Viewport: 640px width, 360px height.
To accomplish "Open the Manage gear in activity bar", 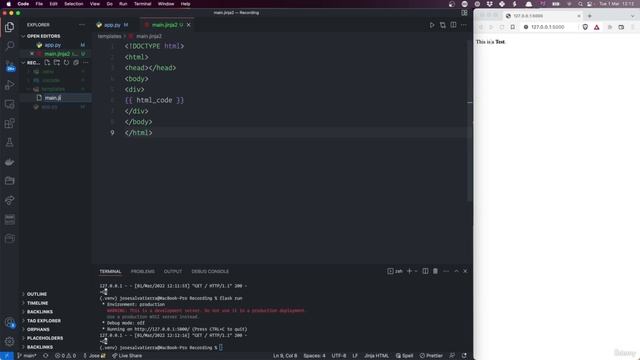I will click(9, 341).
